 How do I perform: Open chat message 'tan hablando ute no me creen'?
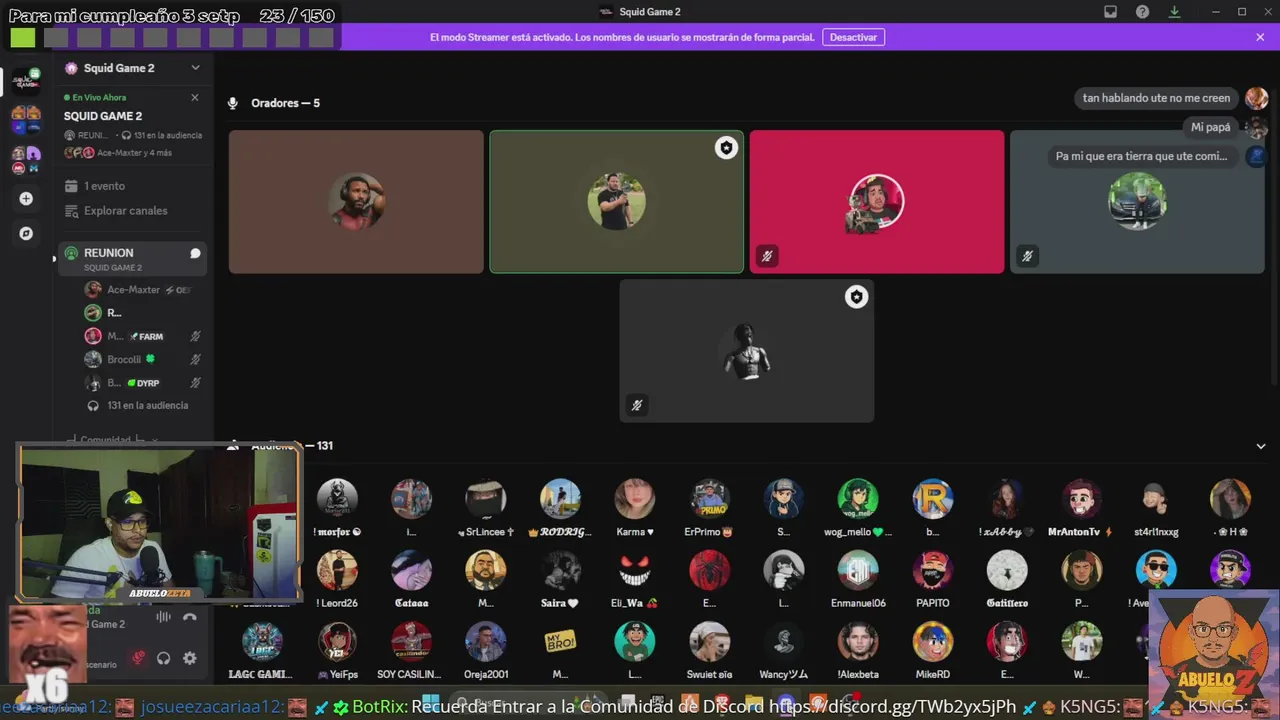(x=1156, y=98)
